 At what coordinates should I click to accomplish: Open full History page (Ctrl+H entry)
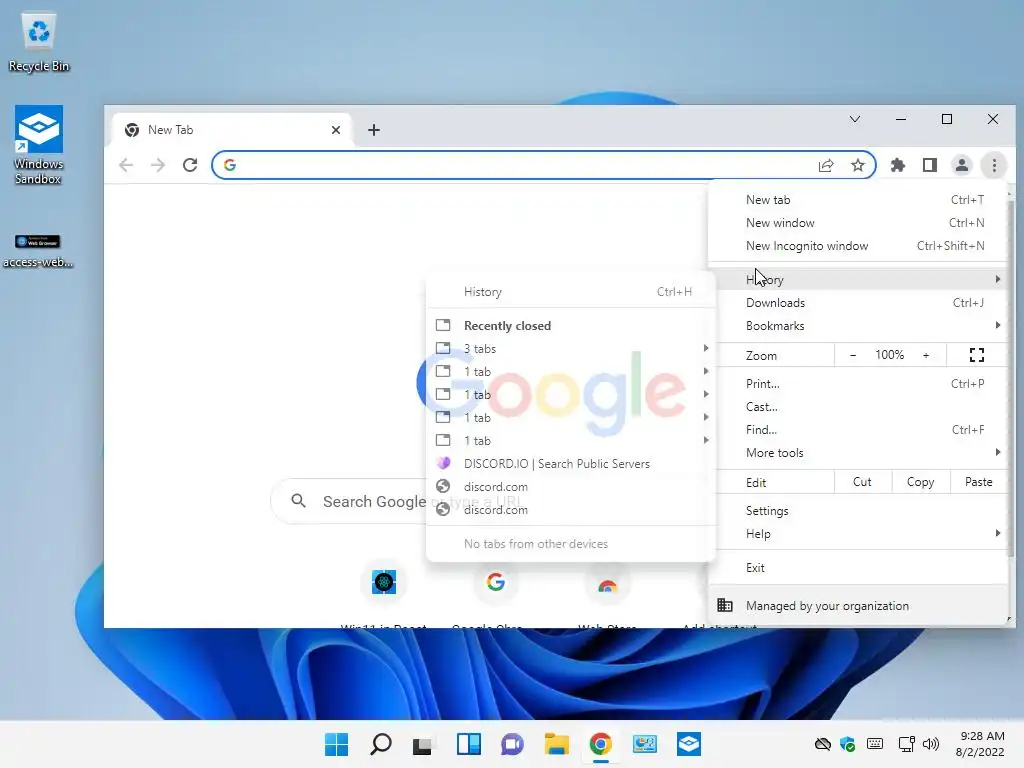pos(570,292)
